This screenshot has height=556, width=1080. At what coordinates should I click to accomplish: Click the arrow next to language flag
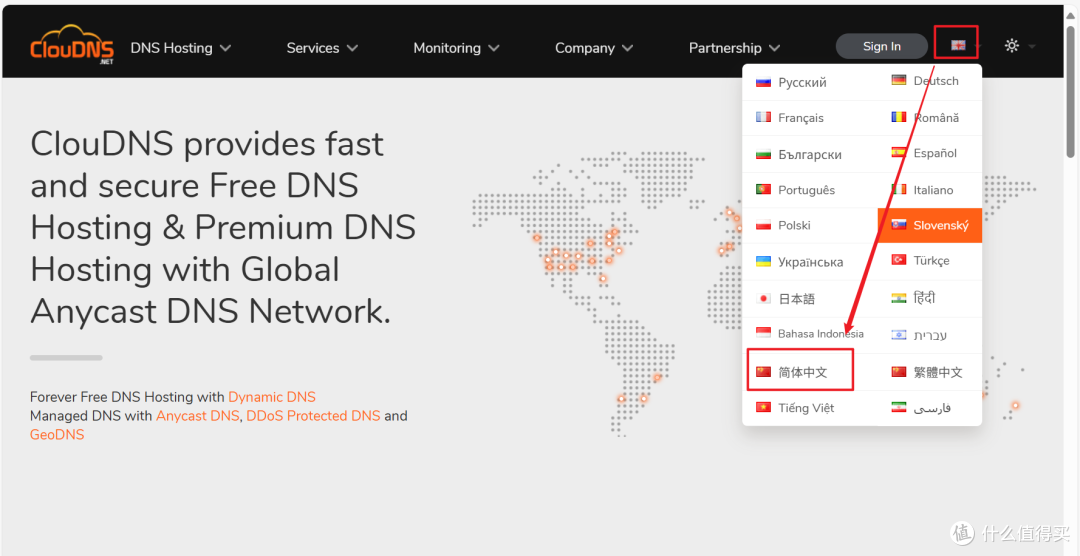pos(978,46)
